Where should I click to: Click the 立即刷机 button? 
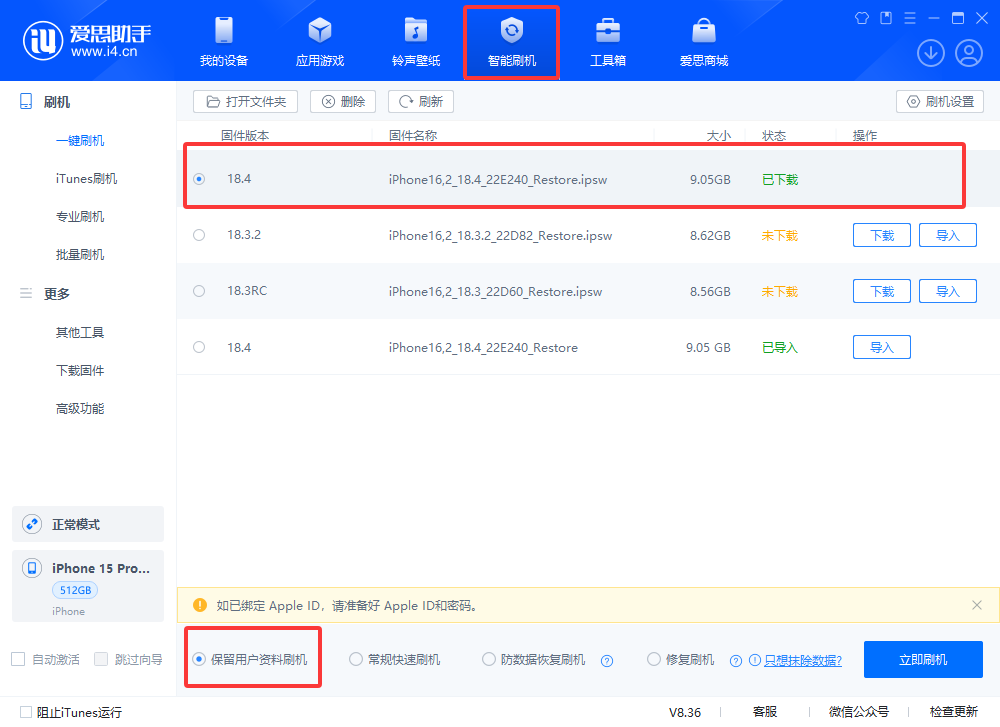923,659
